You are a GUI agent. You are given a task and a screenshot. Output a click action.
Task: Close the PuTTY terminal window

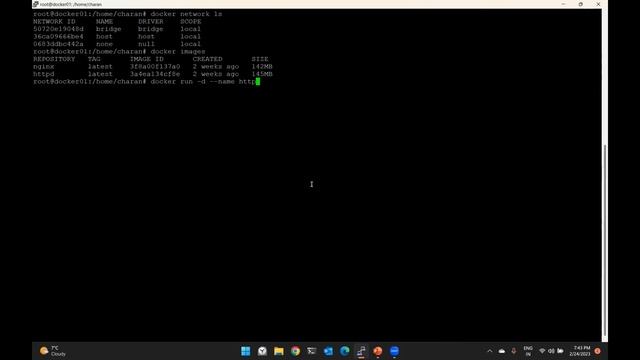click(x=598, y=4)
